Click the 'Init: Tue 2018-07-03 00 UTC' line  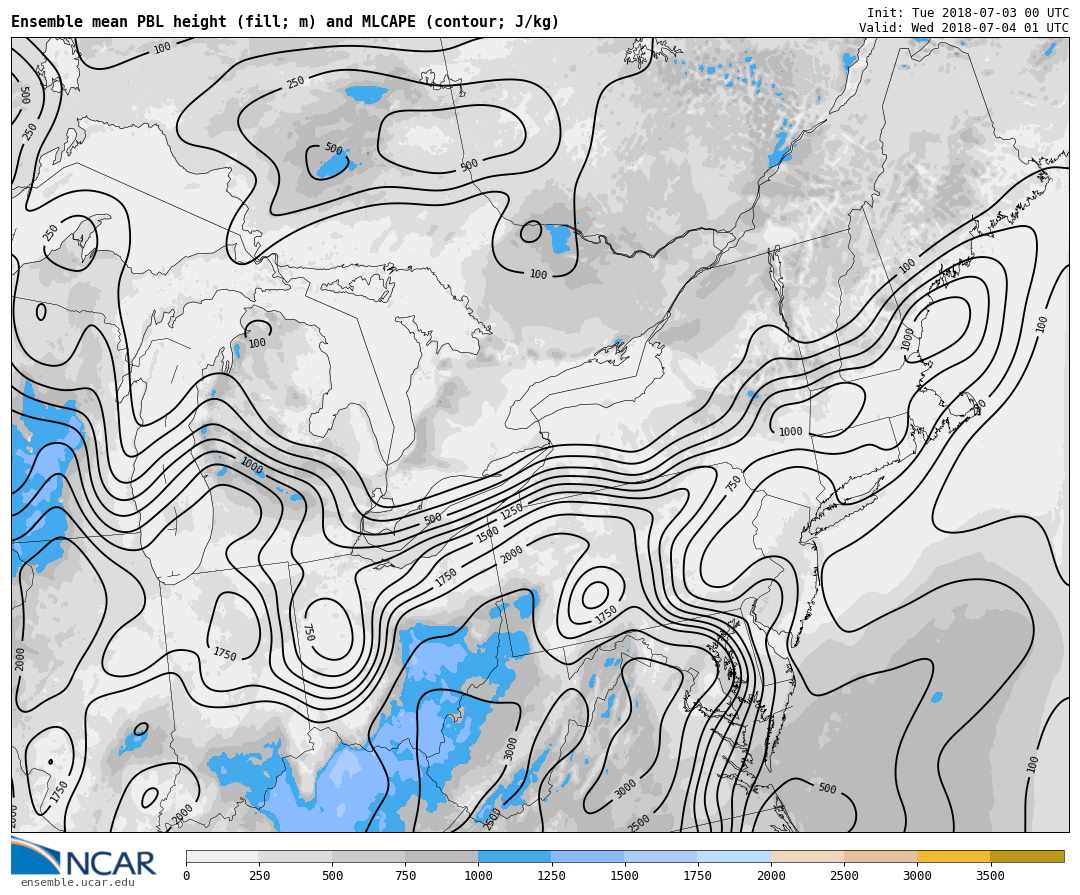coord(967,13)
